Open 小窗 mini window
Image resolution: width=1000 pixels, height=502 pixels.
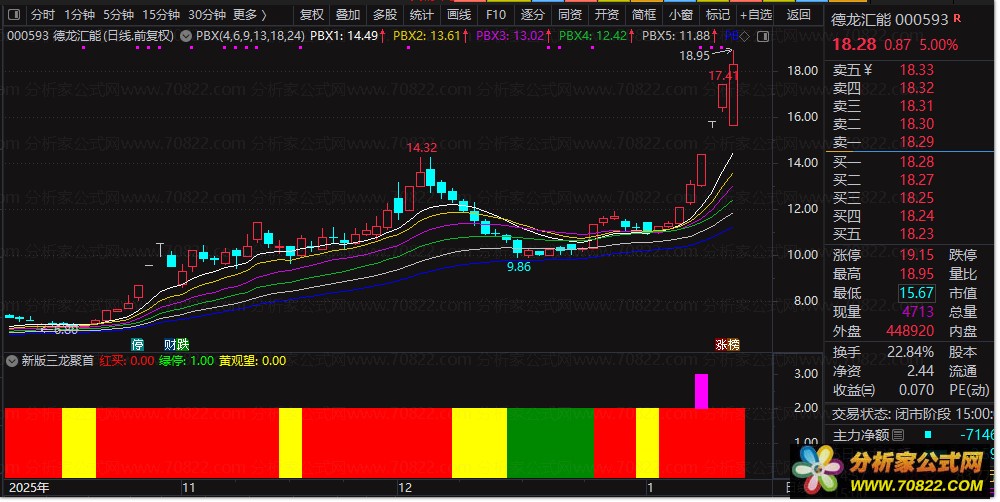(680, 14)
